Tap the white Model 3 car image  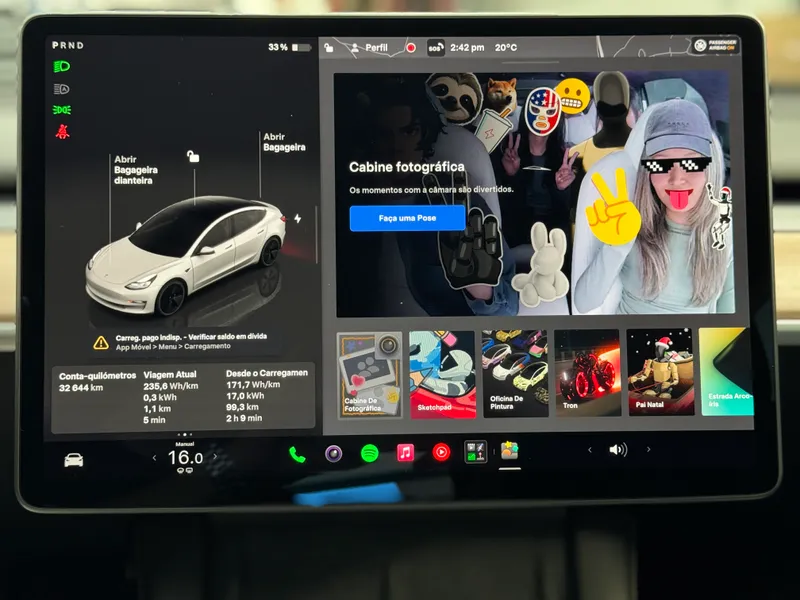coord(186,255)
